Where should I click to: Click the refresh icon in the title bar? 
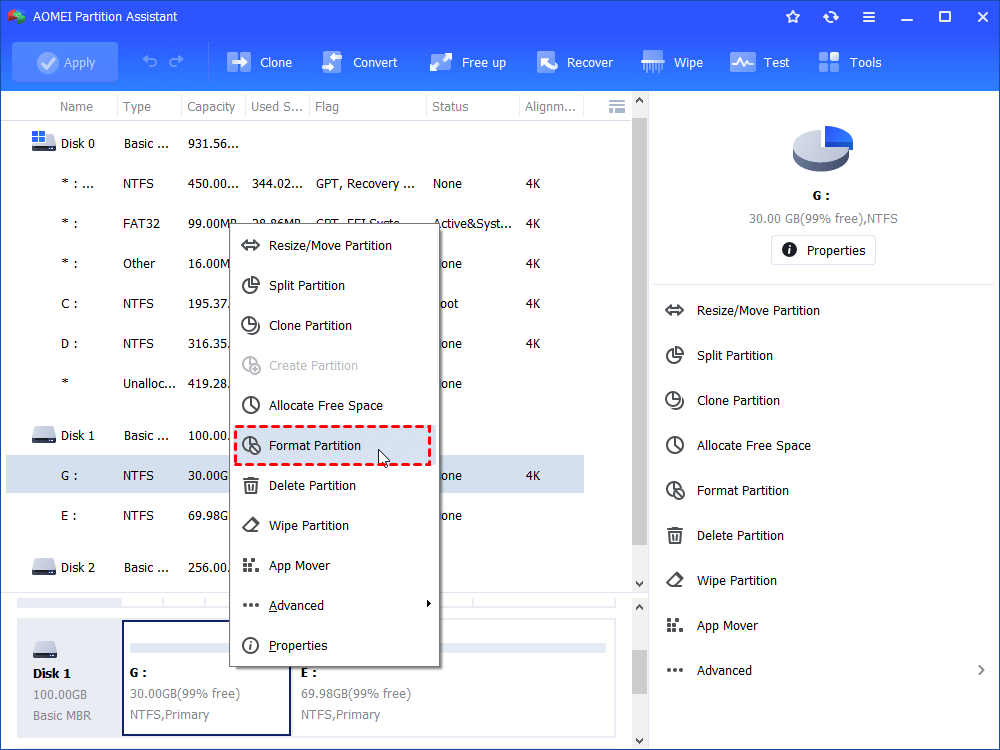coord(831,16)
